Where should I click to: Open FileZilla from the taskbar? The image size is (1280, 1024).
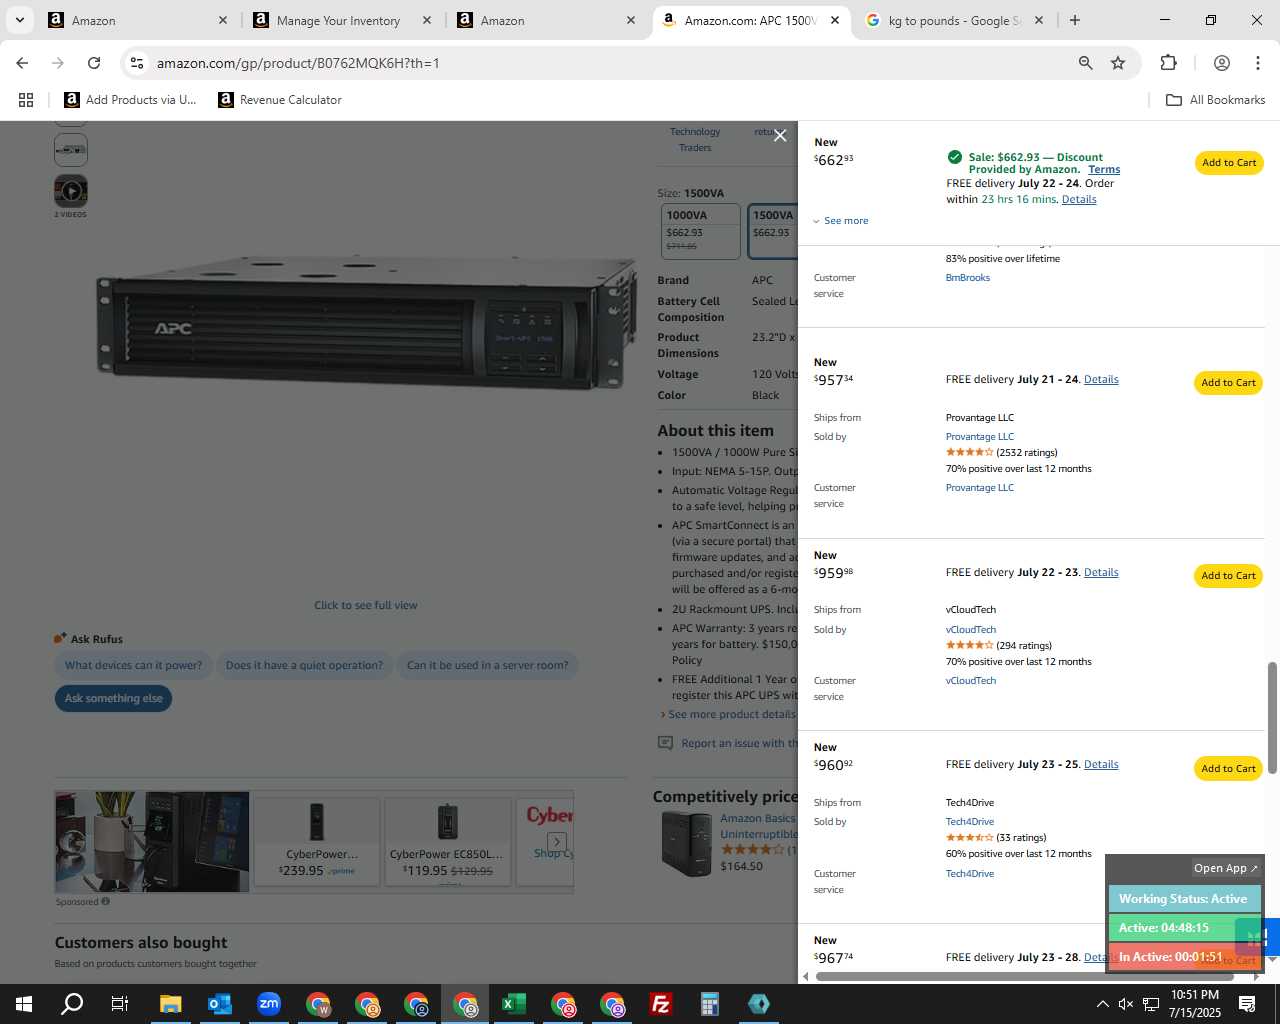tap(660, 1004)
